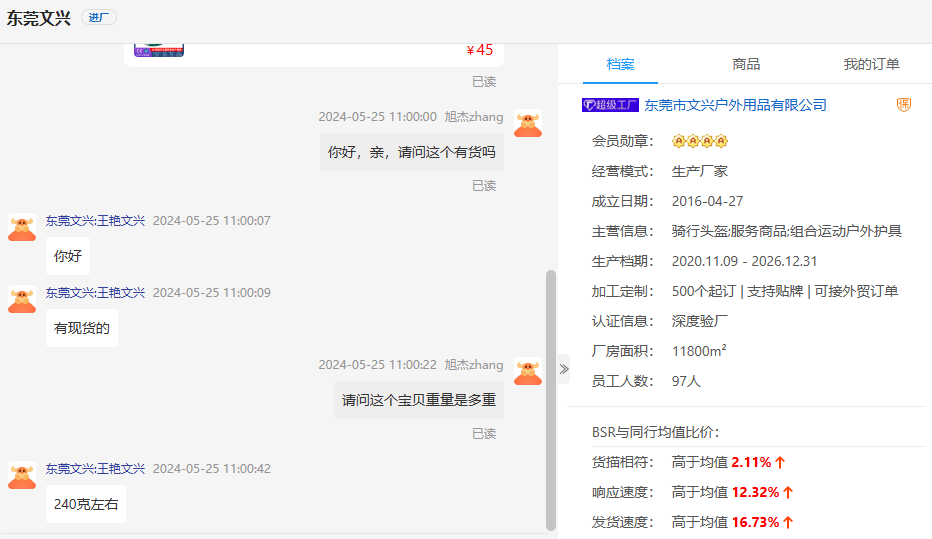Click the 东莞文兴 chat title

[x=38, y=18]
